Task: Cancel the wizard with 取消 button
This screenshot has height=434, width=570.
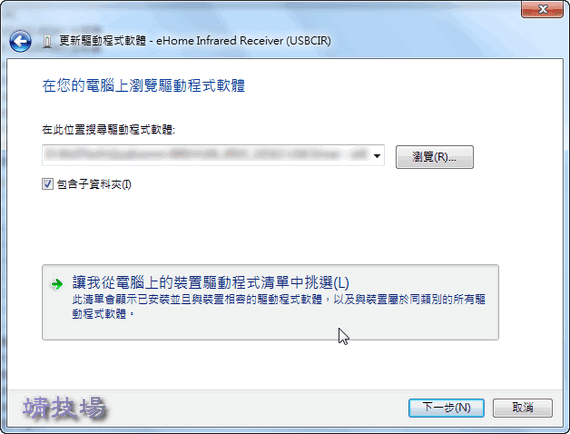Action: pyautogui.click(x=522, y=408)
